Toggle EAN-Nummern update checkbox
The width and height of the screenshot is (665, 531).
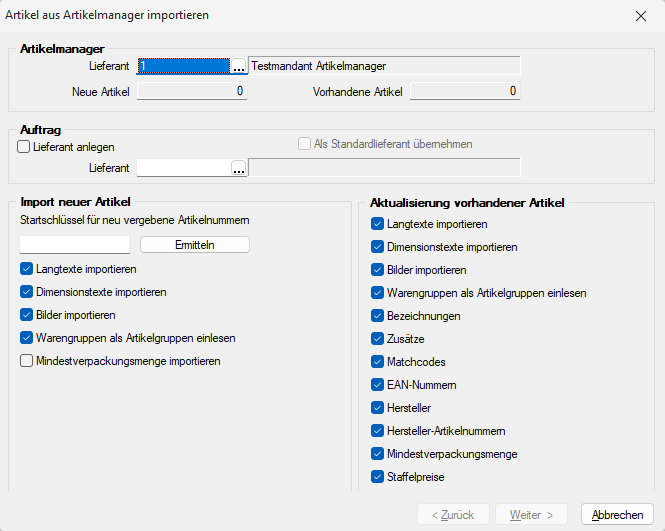(x=377, y=385)
